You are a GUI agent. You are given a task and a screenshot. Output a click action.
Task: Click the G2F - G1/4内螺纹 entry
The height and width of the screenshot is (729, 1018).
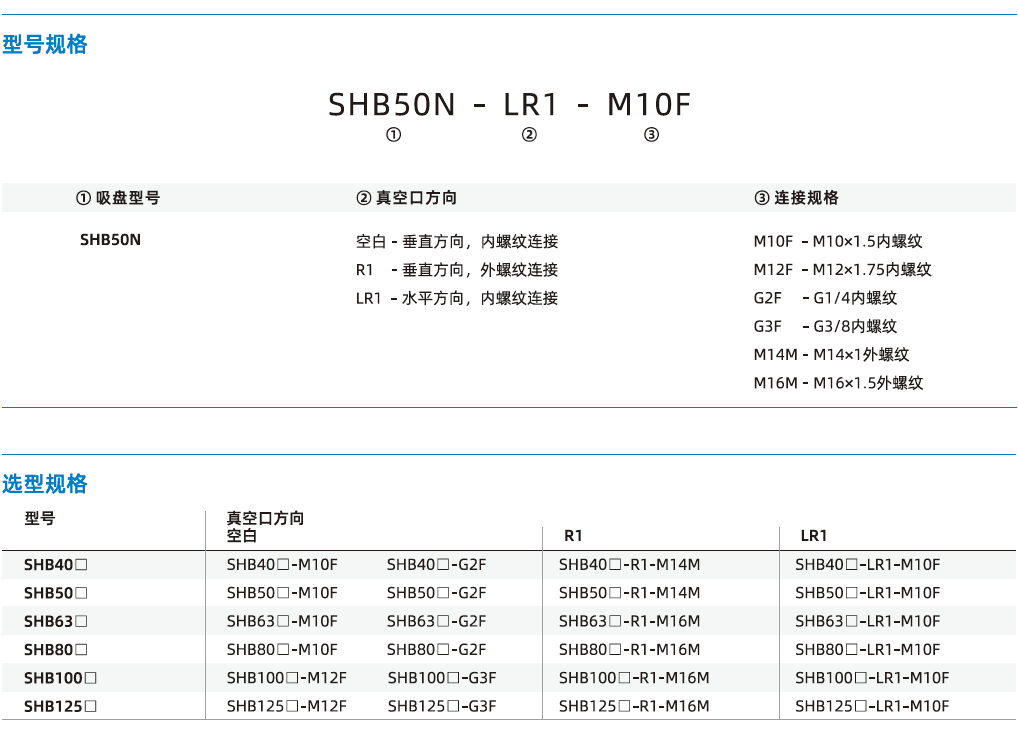pyautogui.click(x=825, y=298)
